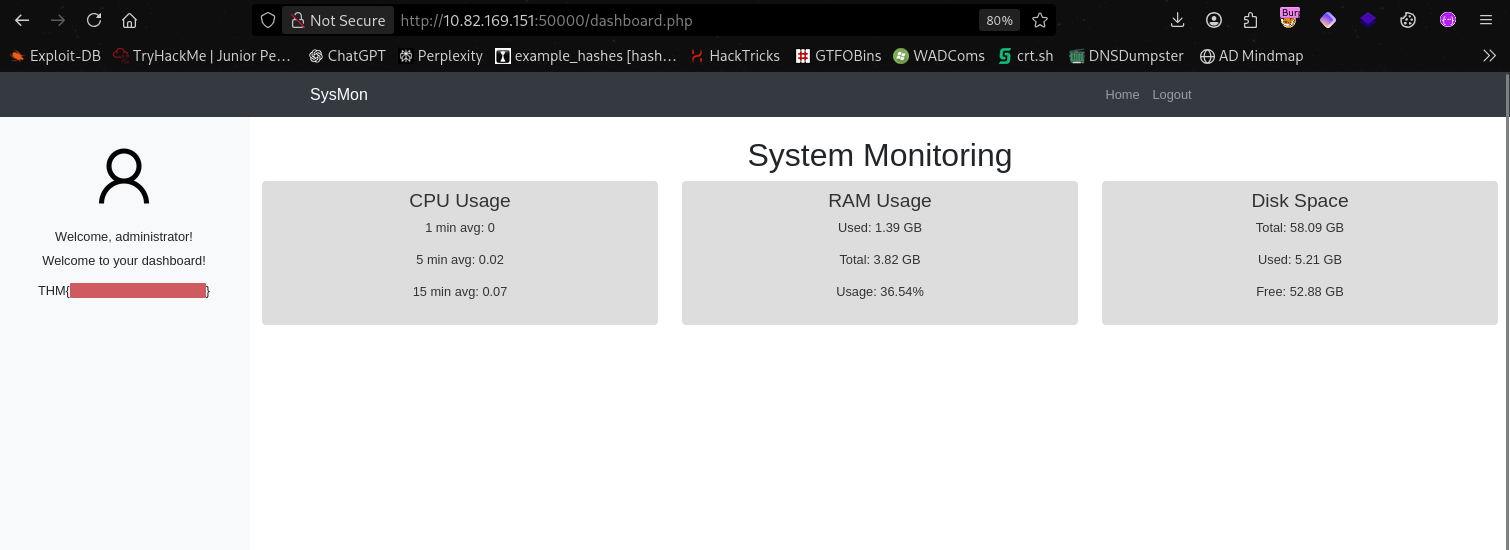The width and height of the screenshot is (1510, 550).
Task: Reset the 80% zoom level indicator
Action: [x=999, y=20]
